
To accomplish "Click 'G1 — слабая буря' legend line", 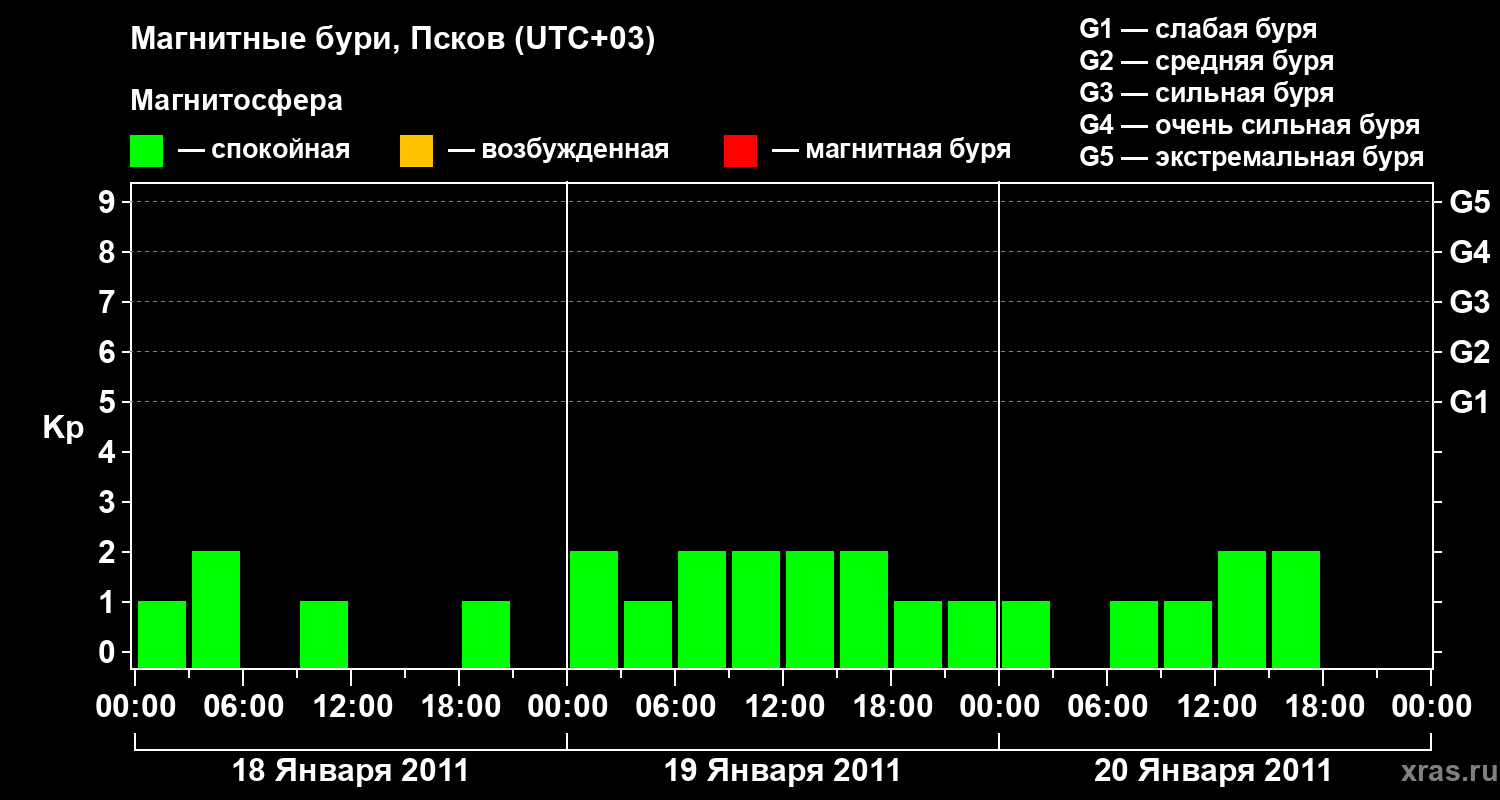I will pyautogui.click(x=1198, y=29).
